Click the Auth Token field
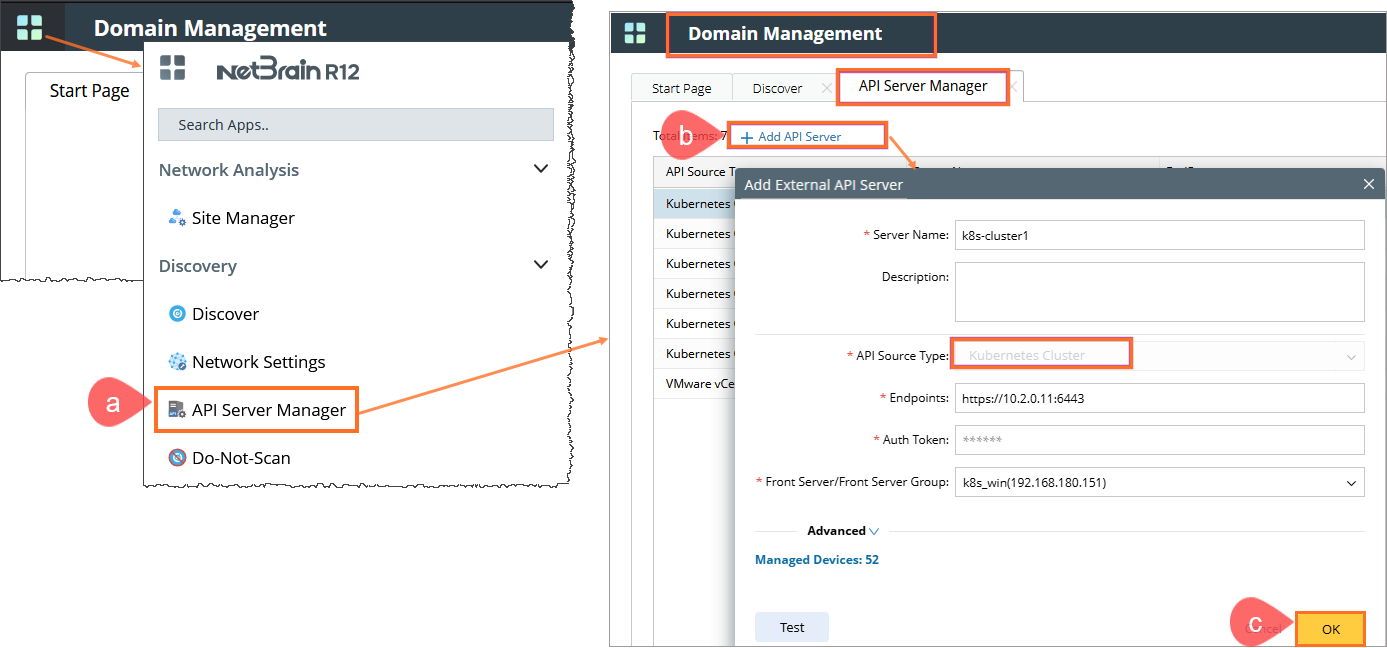 pyautogui.click(x=1159, y=440)
